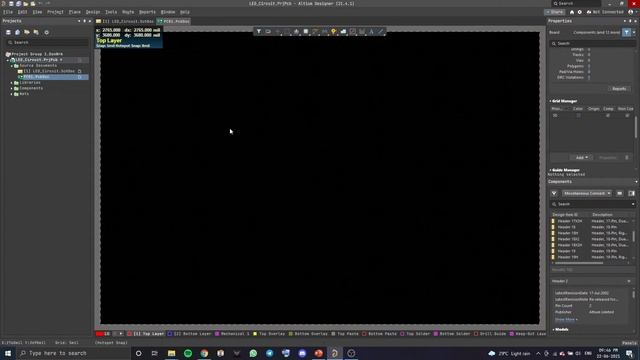This screenshot has width=640, height=360.
Task: Open File Explorer from the taskbar
Action: (171, 353)
